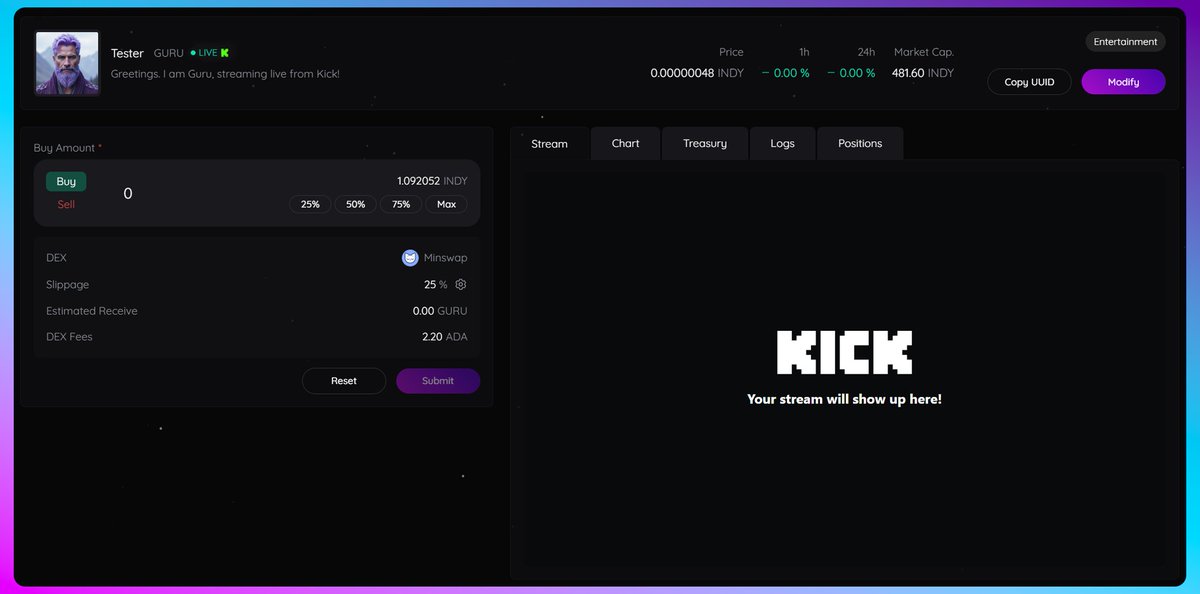Screen dimensions: 1200x594
Task: Select the Buy toggle
Action: 66,182
